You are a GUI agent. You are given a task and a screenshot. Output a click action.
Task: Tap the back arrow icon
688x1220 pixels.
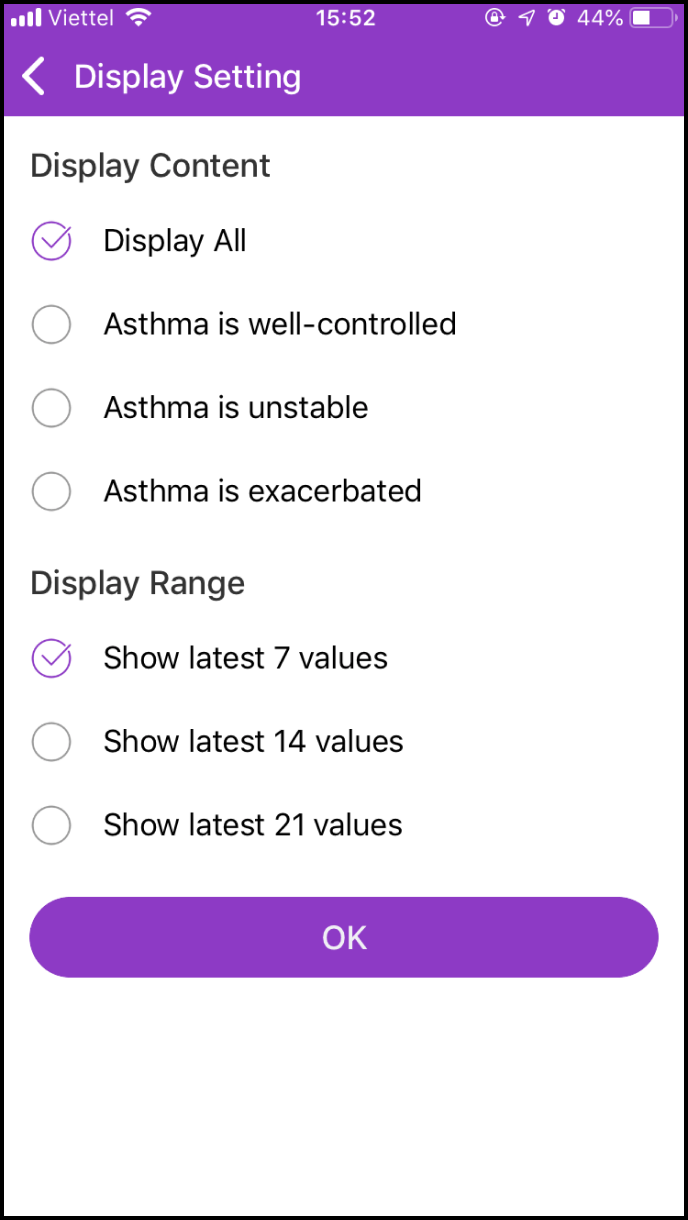point(34,77)
